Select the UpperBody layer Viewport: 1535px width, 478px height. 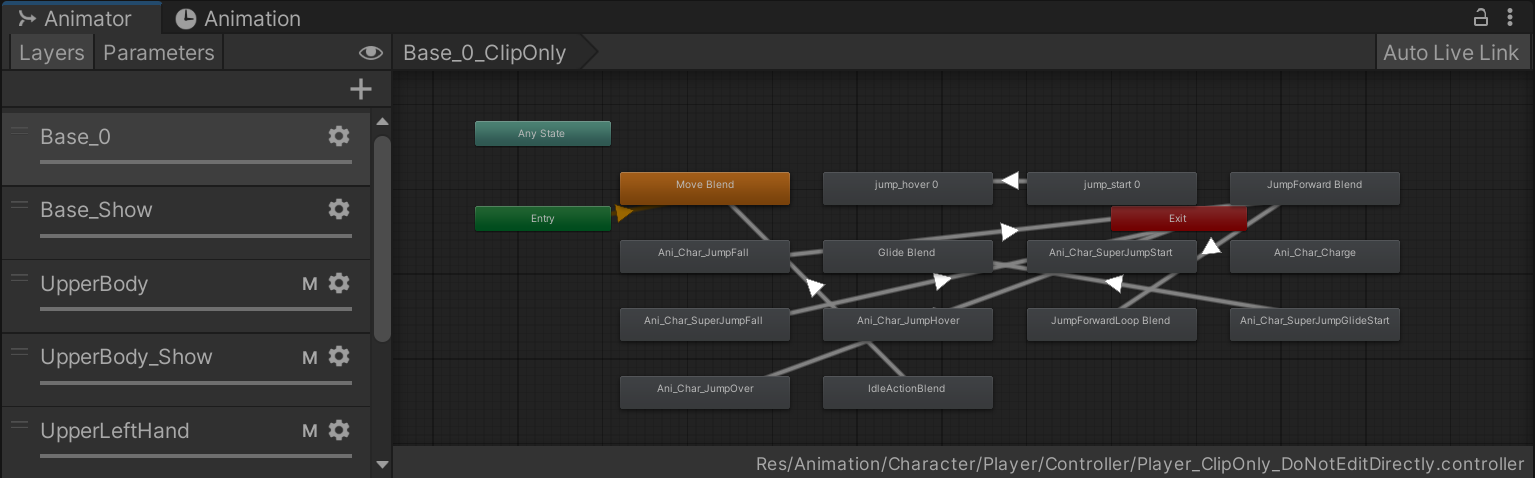(x=186, y=296)
